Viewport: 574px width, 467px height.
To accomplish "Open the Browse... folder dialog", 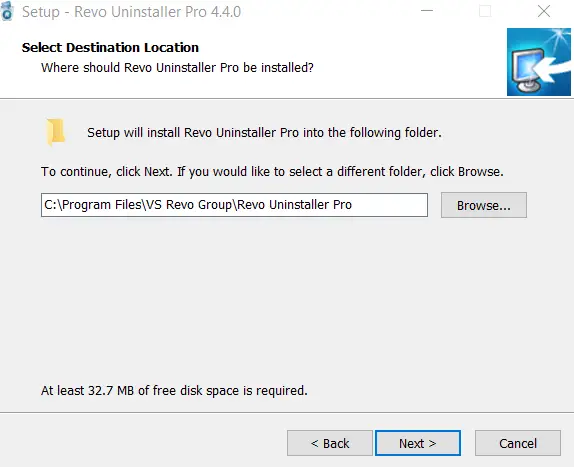I will pos(484,205).
